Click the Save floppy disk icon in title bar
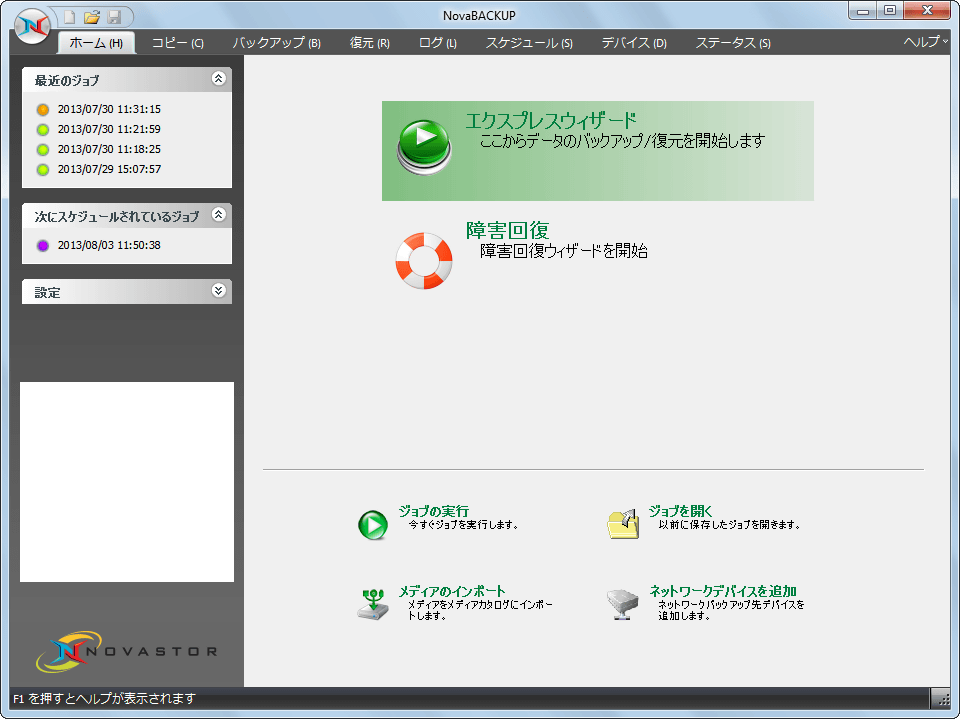960x719 pixels. tap(114, 17)
